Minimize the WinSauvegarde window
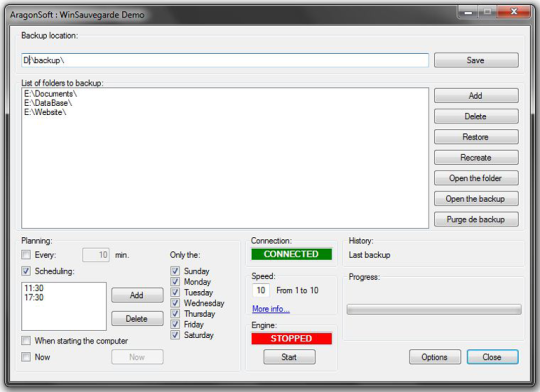 468,12
